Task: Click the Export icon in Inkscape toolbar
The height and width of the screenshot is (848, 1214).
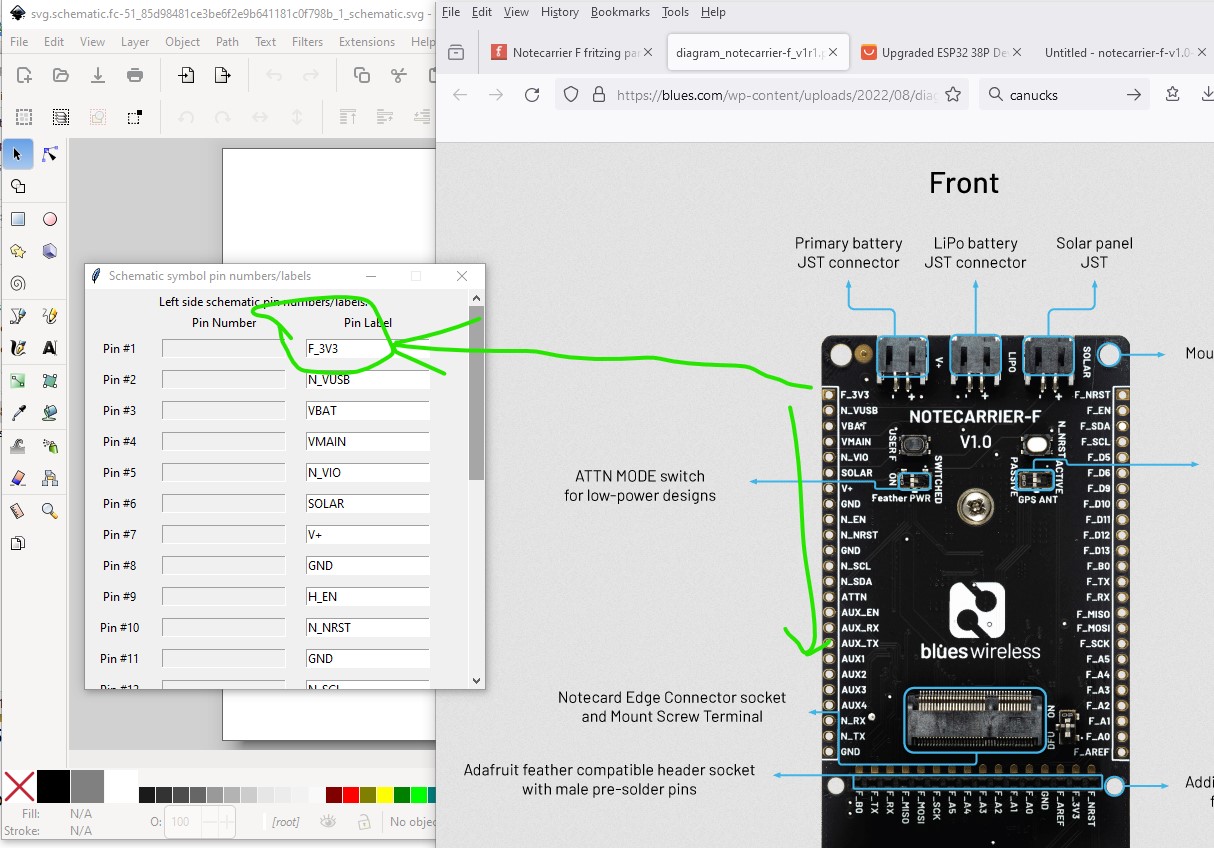Action: 224,75
